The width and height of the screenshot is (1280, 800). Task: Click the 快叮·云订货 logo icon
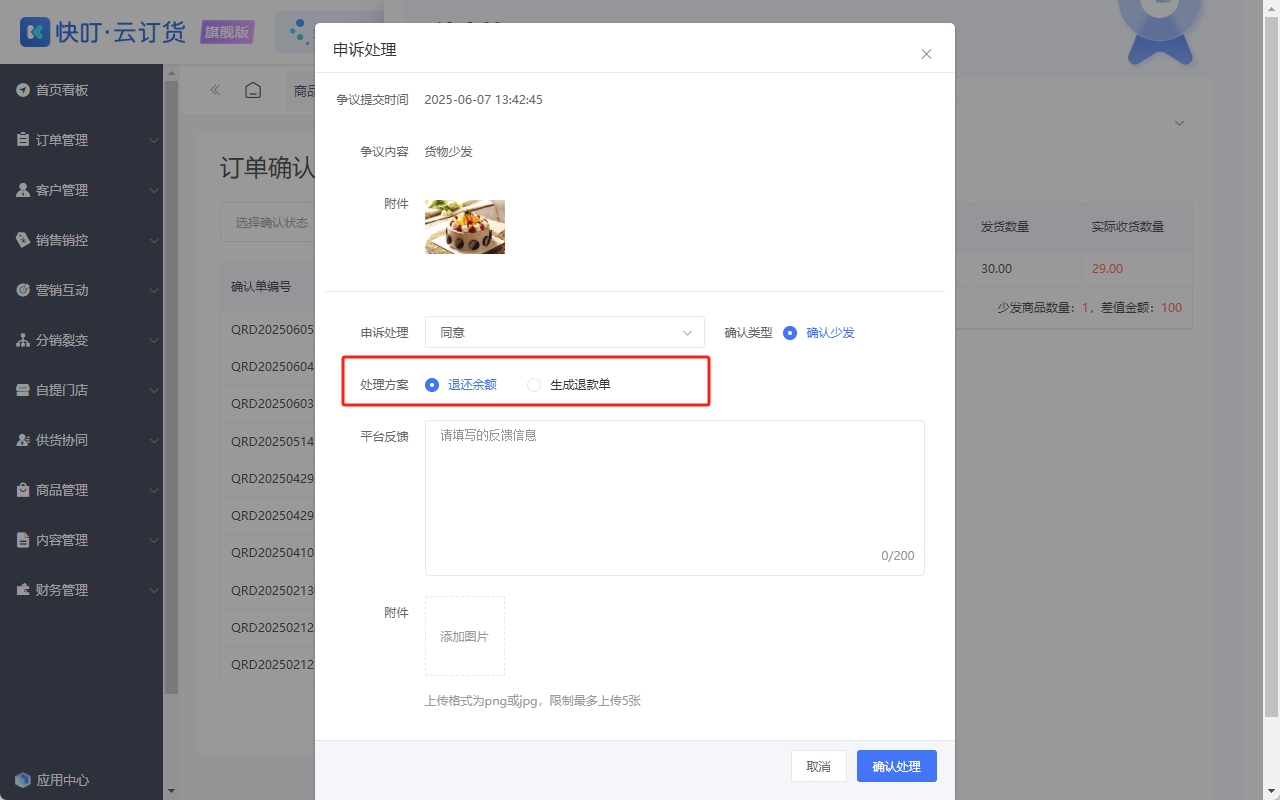click(x=35, y=32)
